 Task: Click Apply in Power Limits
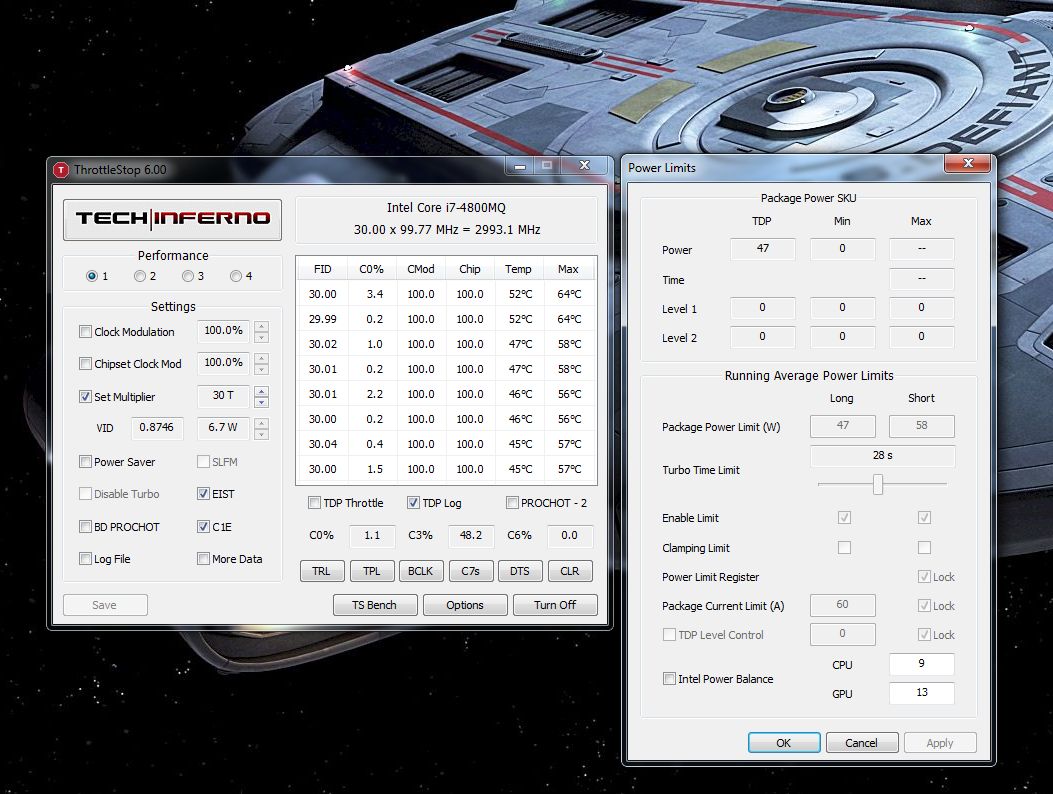940,742
